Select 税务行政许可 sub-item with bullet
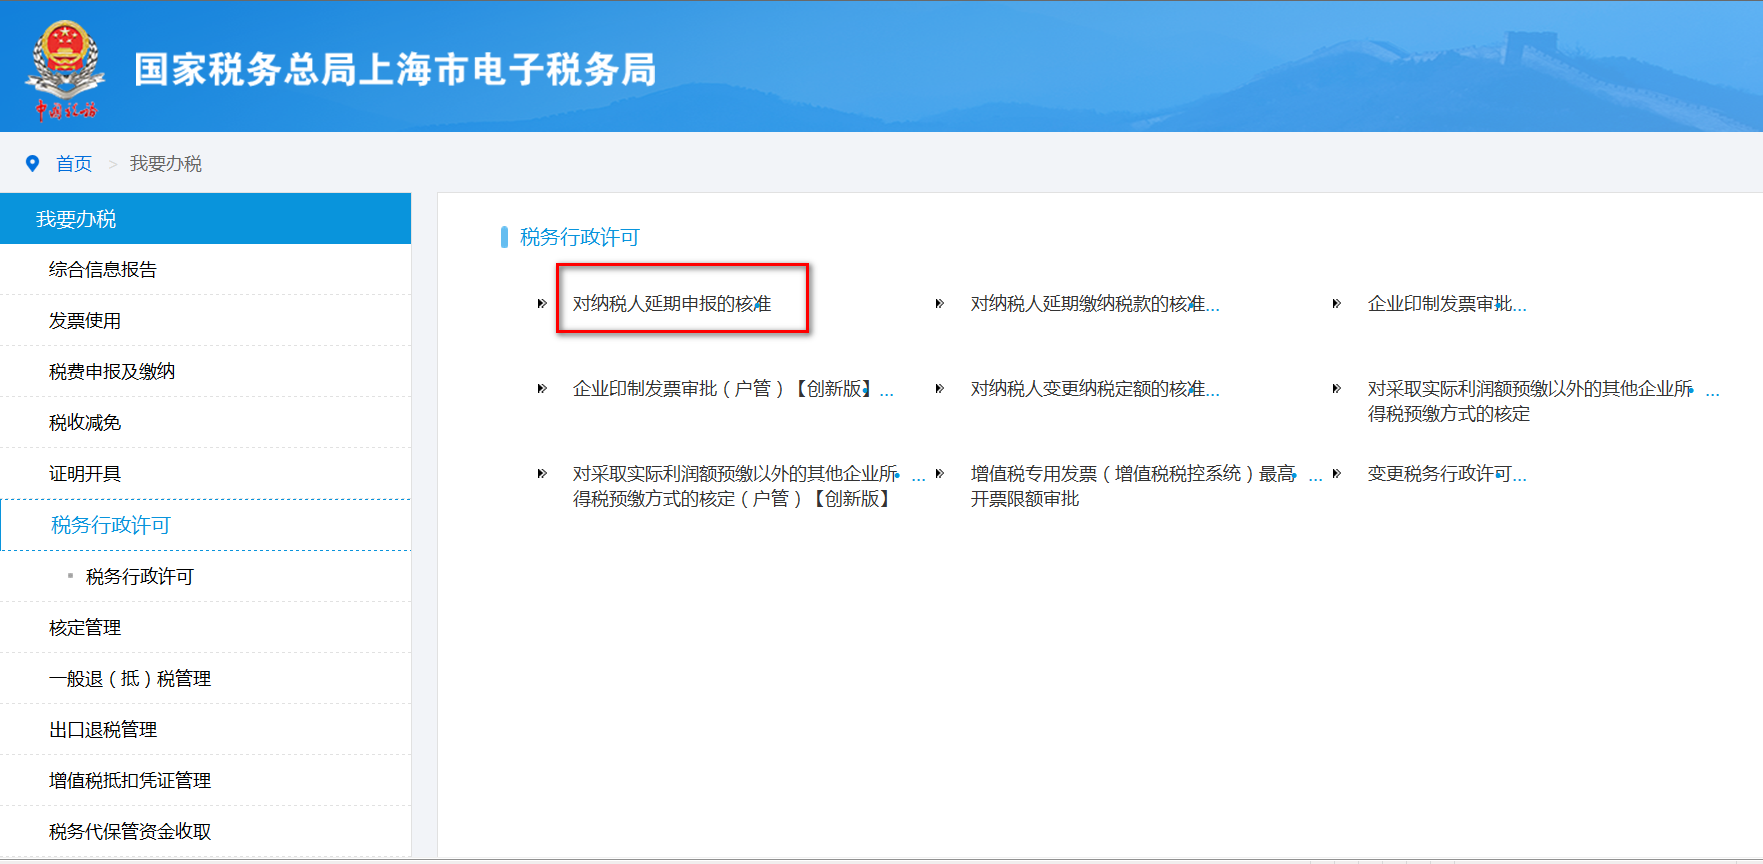 (x=140, y=576)
